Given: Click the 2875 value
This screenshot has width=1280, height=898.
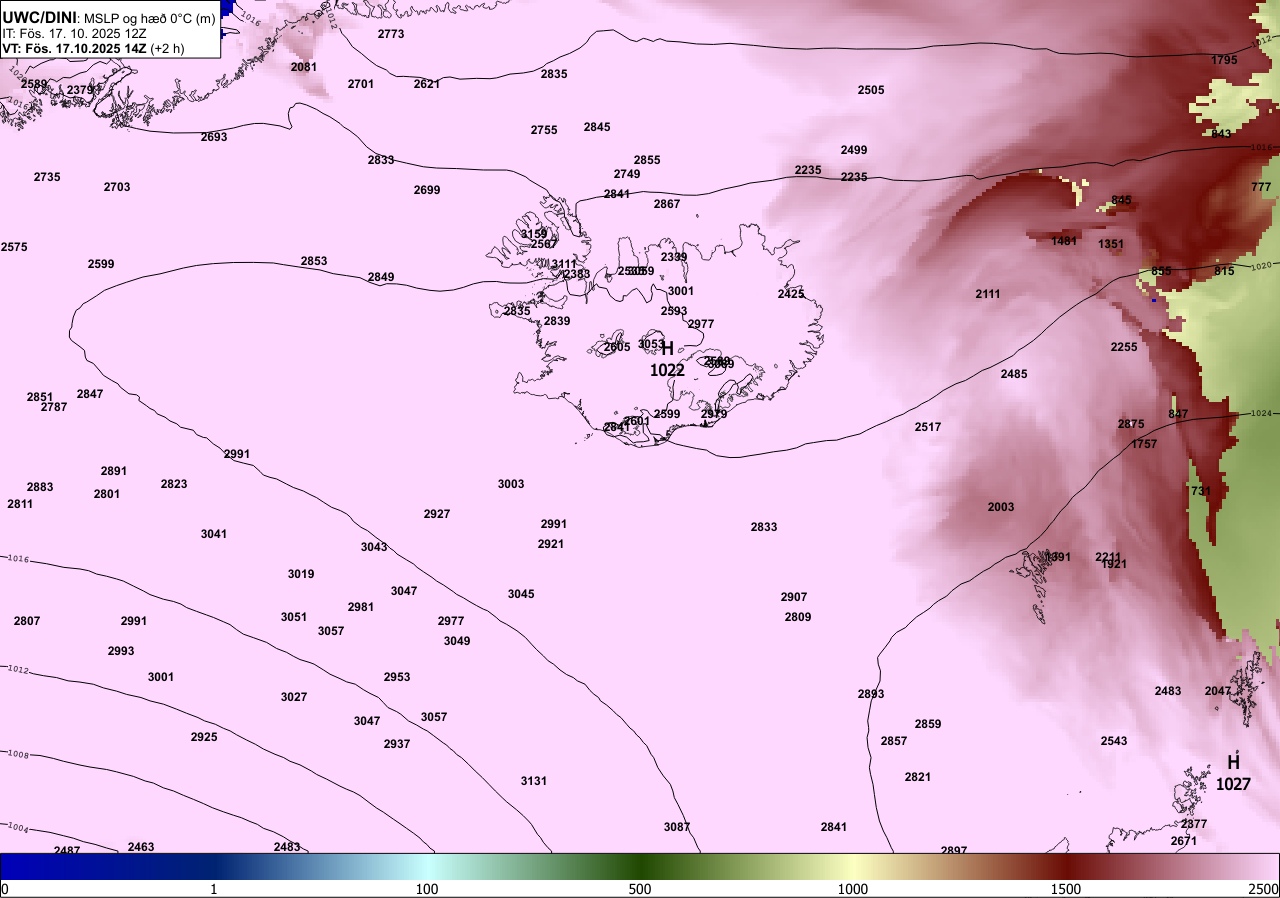Looking at the screenshot, I should tap(1131, 424).
